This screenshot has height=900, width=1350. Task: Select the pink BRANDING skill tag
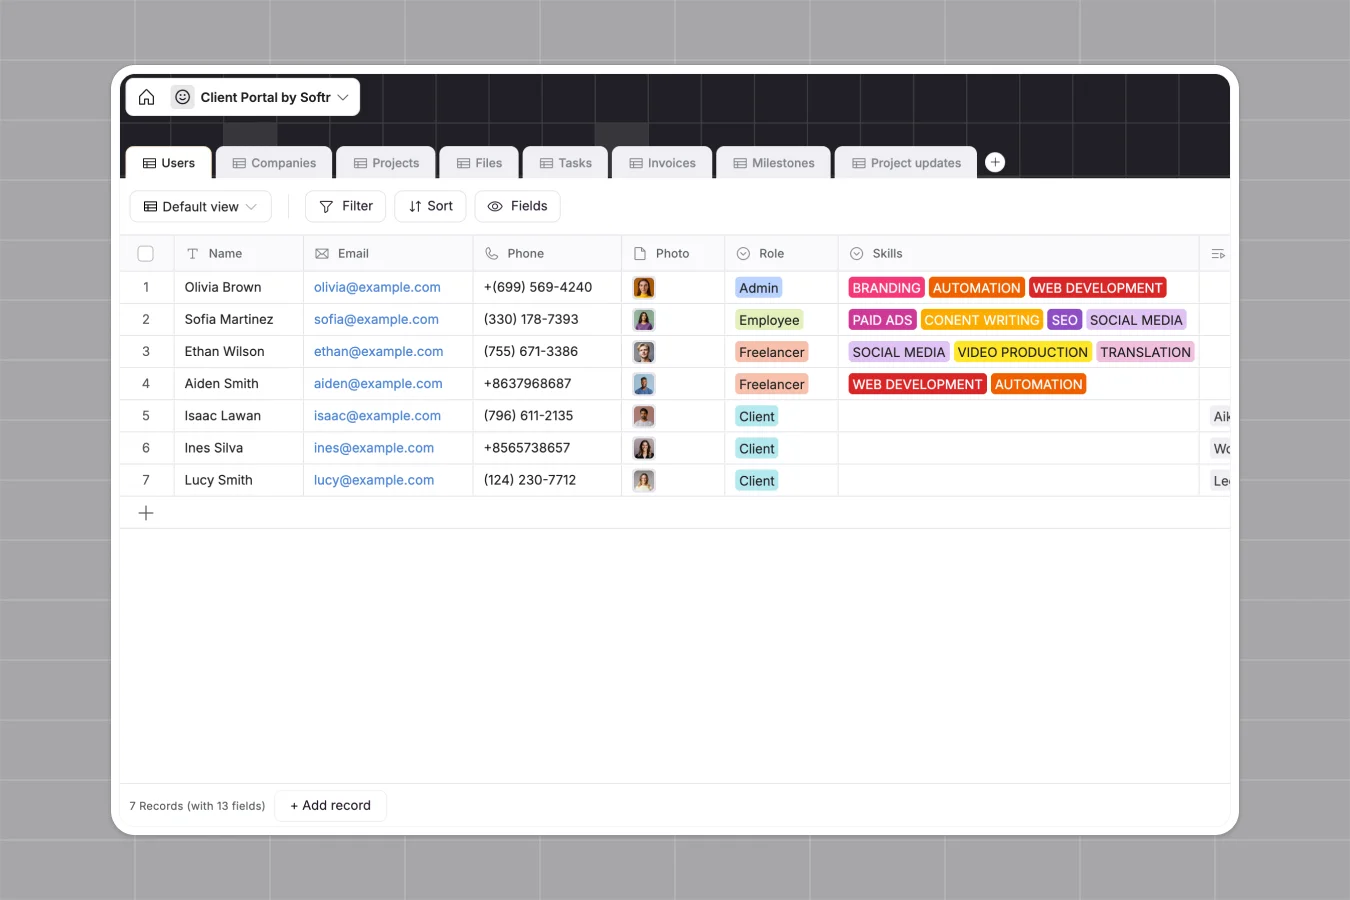pos(886,287)
